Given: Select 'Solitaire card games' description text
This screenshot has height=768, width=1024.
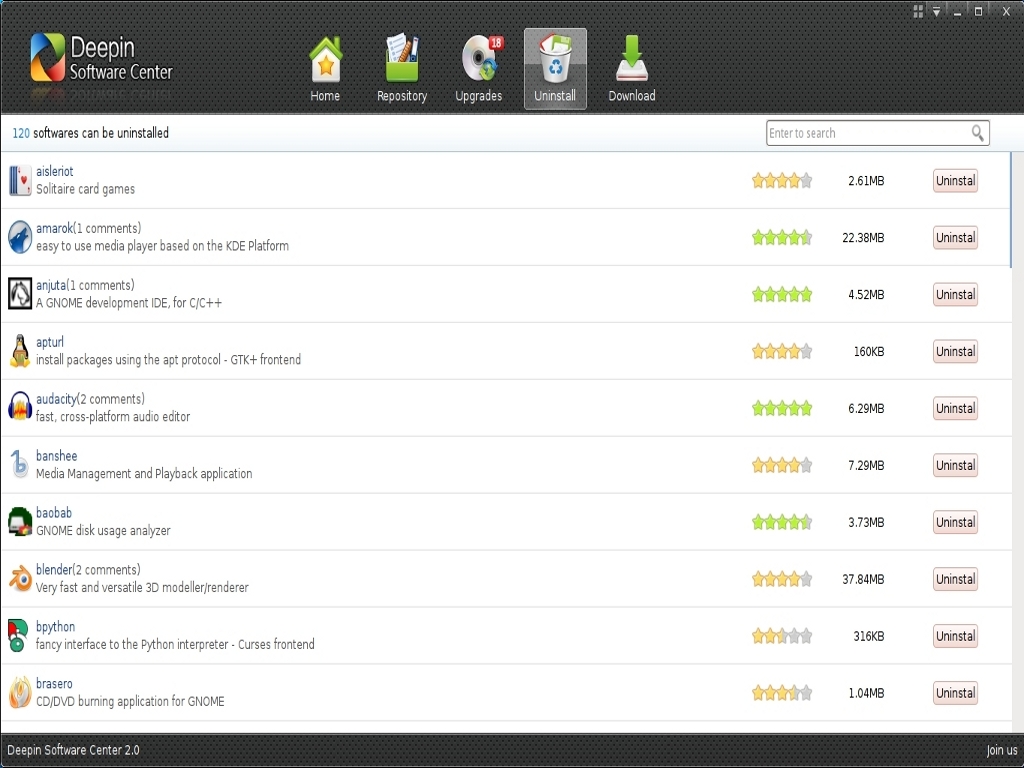Looking at the screenshot, I should 86,189.
